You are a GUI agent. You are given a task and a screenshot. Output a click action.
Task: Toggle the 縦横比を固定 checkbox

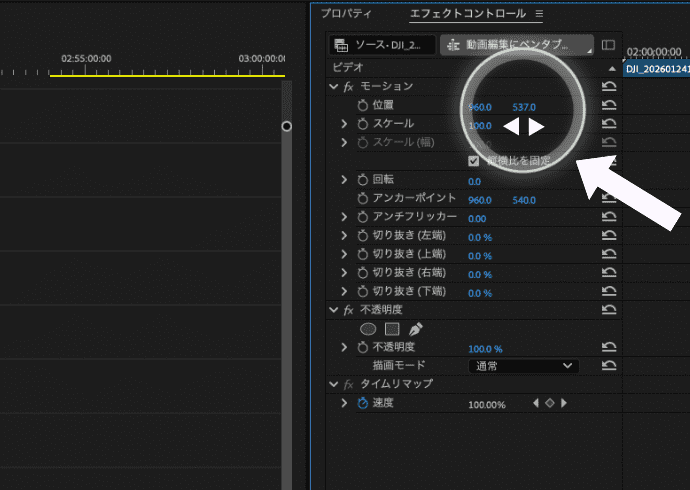474,161
